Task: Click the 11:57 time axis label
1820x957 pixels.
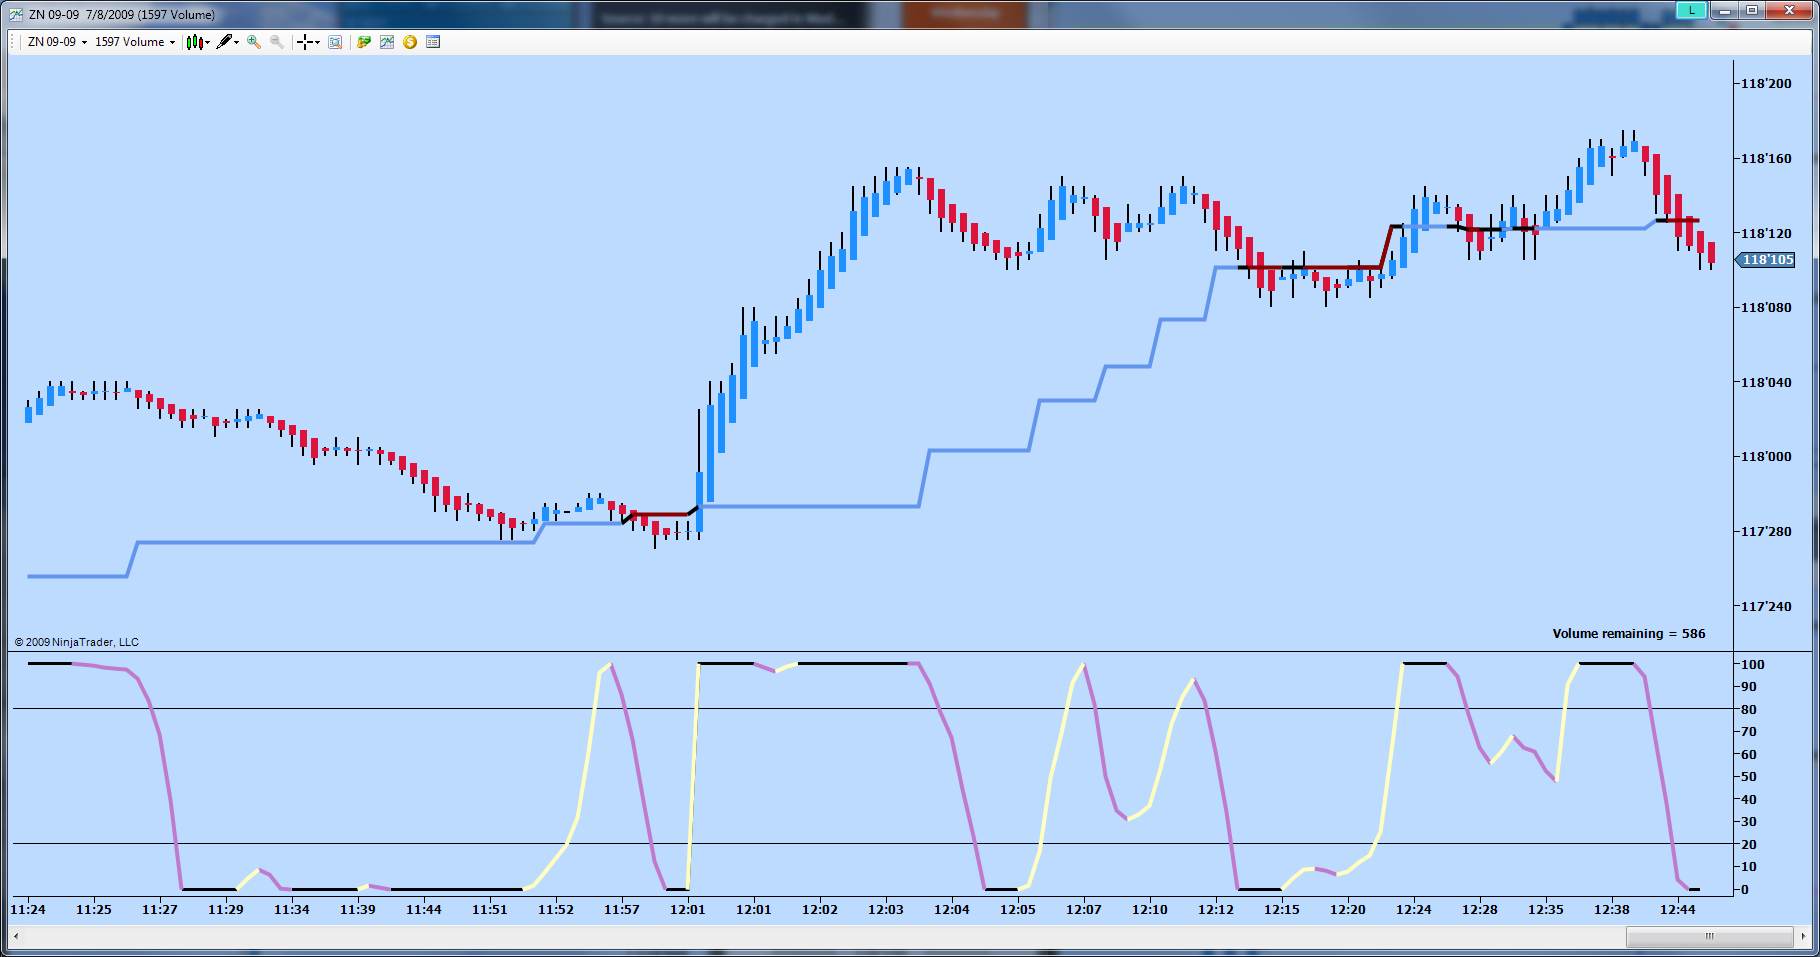Action: (622, 909)
